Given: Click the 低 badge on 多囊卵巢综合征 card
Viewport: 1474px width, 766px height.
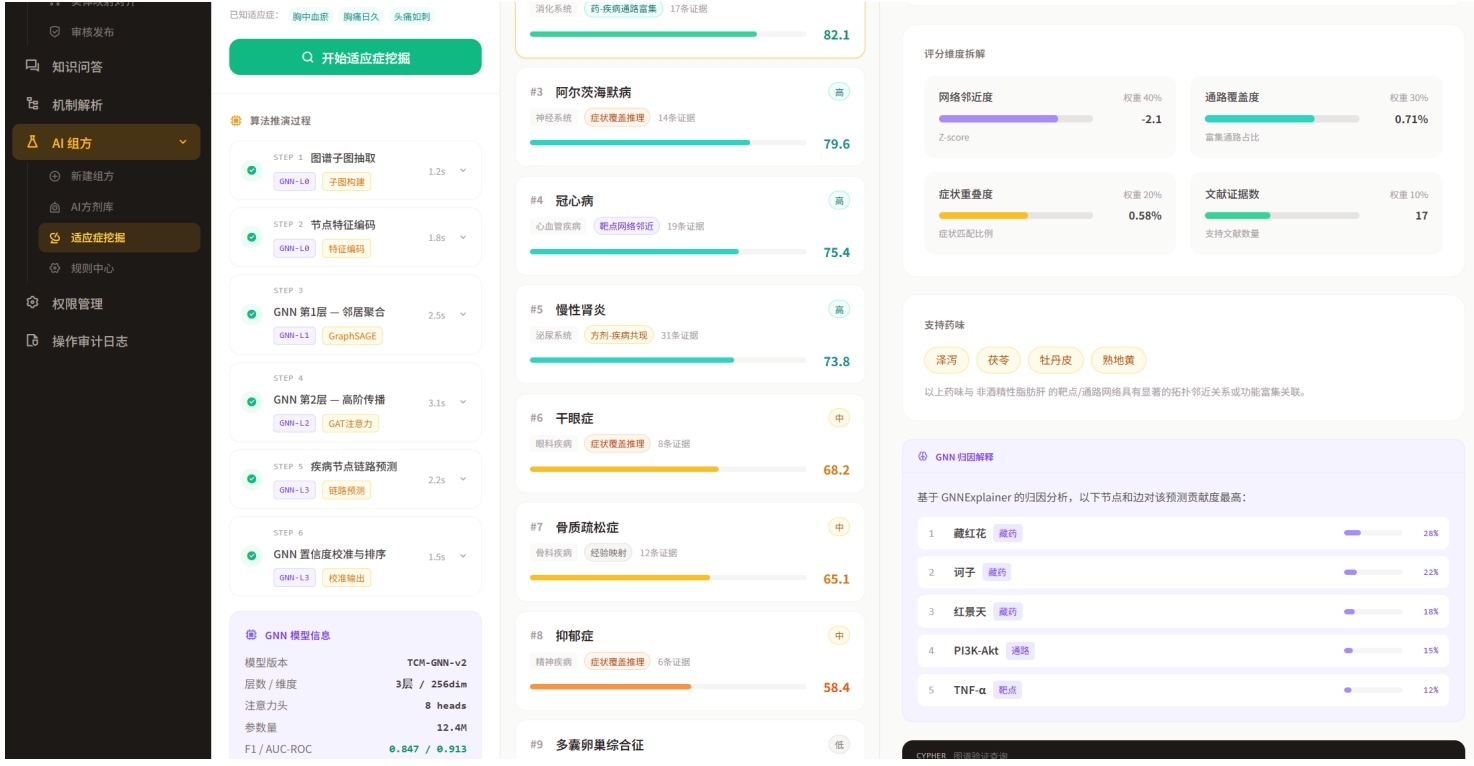Looking at the screenshot, I should coord(839,745).
